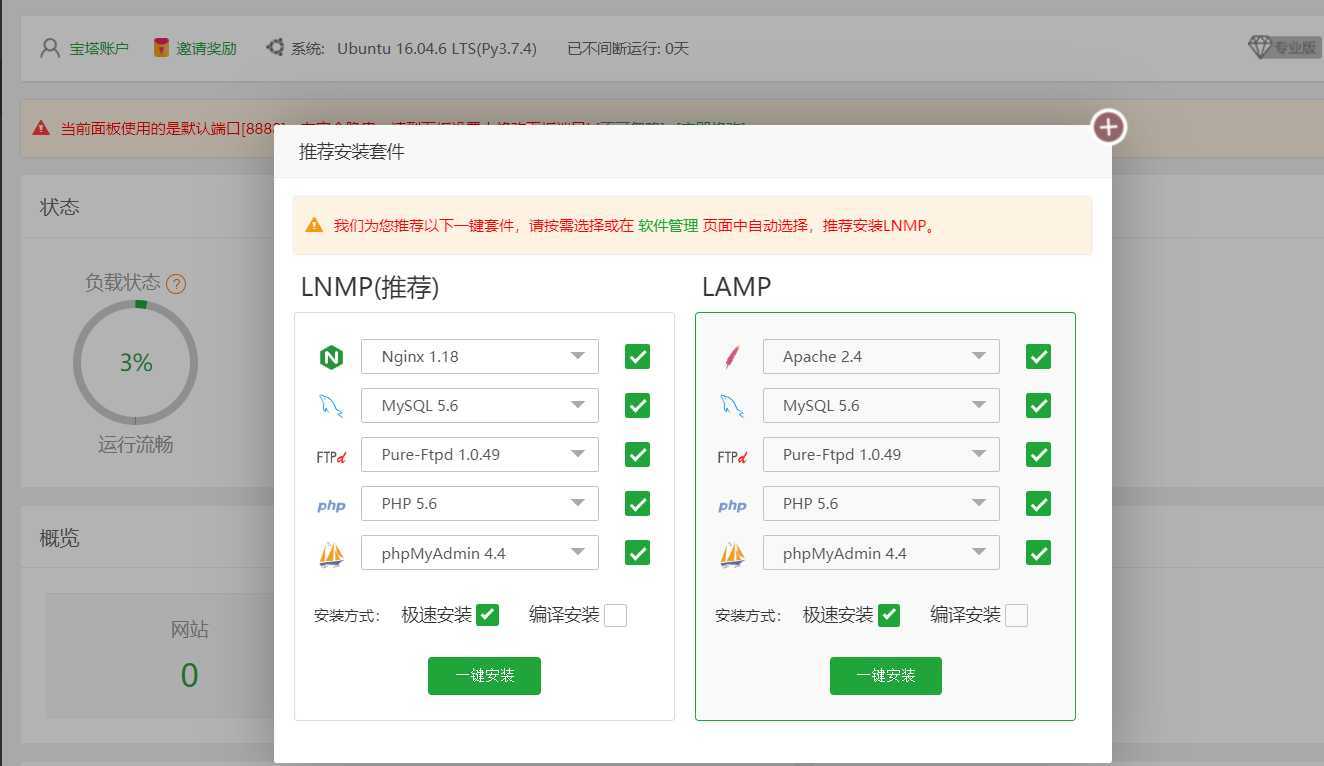Click the phpMyAdmin sailboat icon in LAMP
The image size is (1324, 766).
tap(732, 554)
